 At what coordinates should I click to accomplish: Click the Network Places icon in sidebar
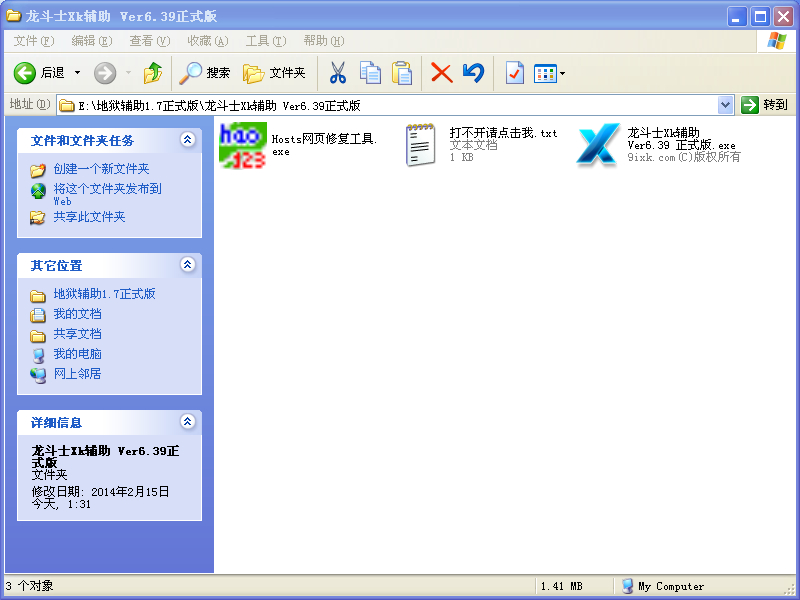pyautogui.click(x=38, y=375)
